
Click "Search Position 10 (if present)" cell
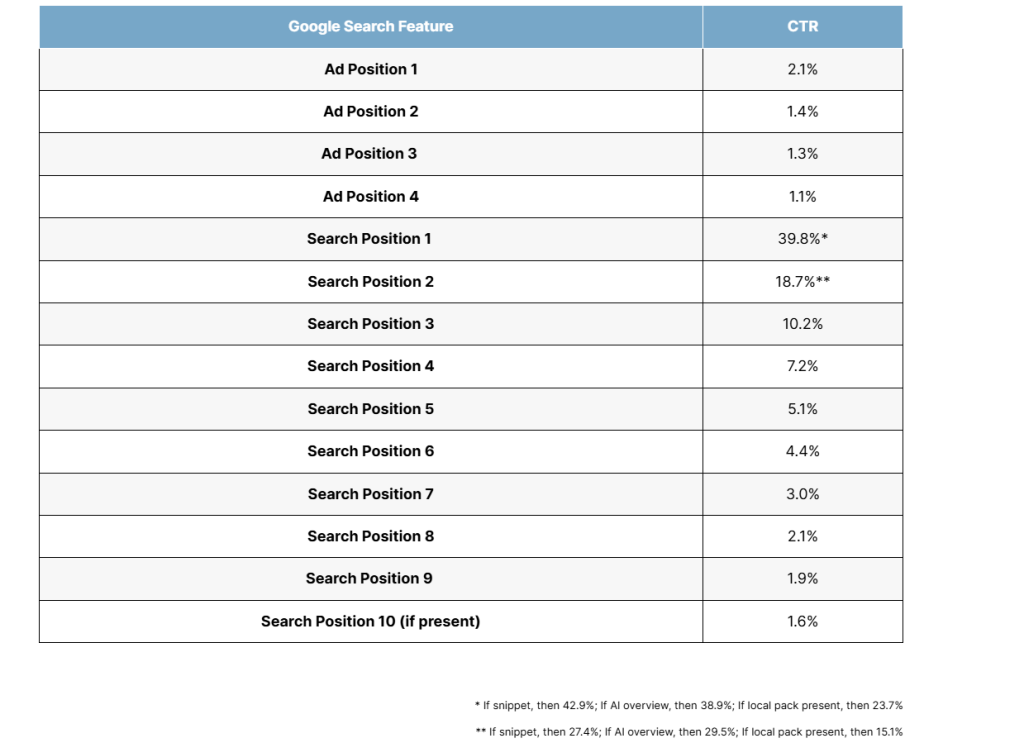pos(370,621)
